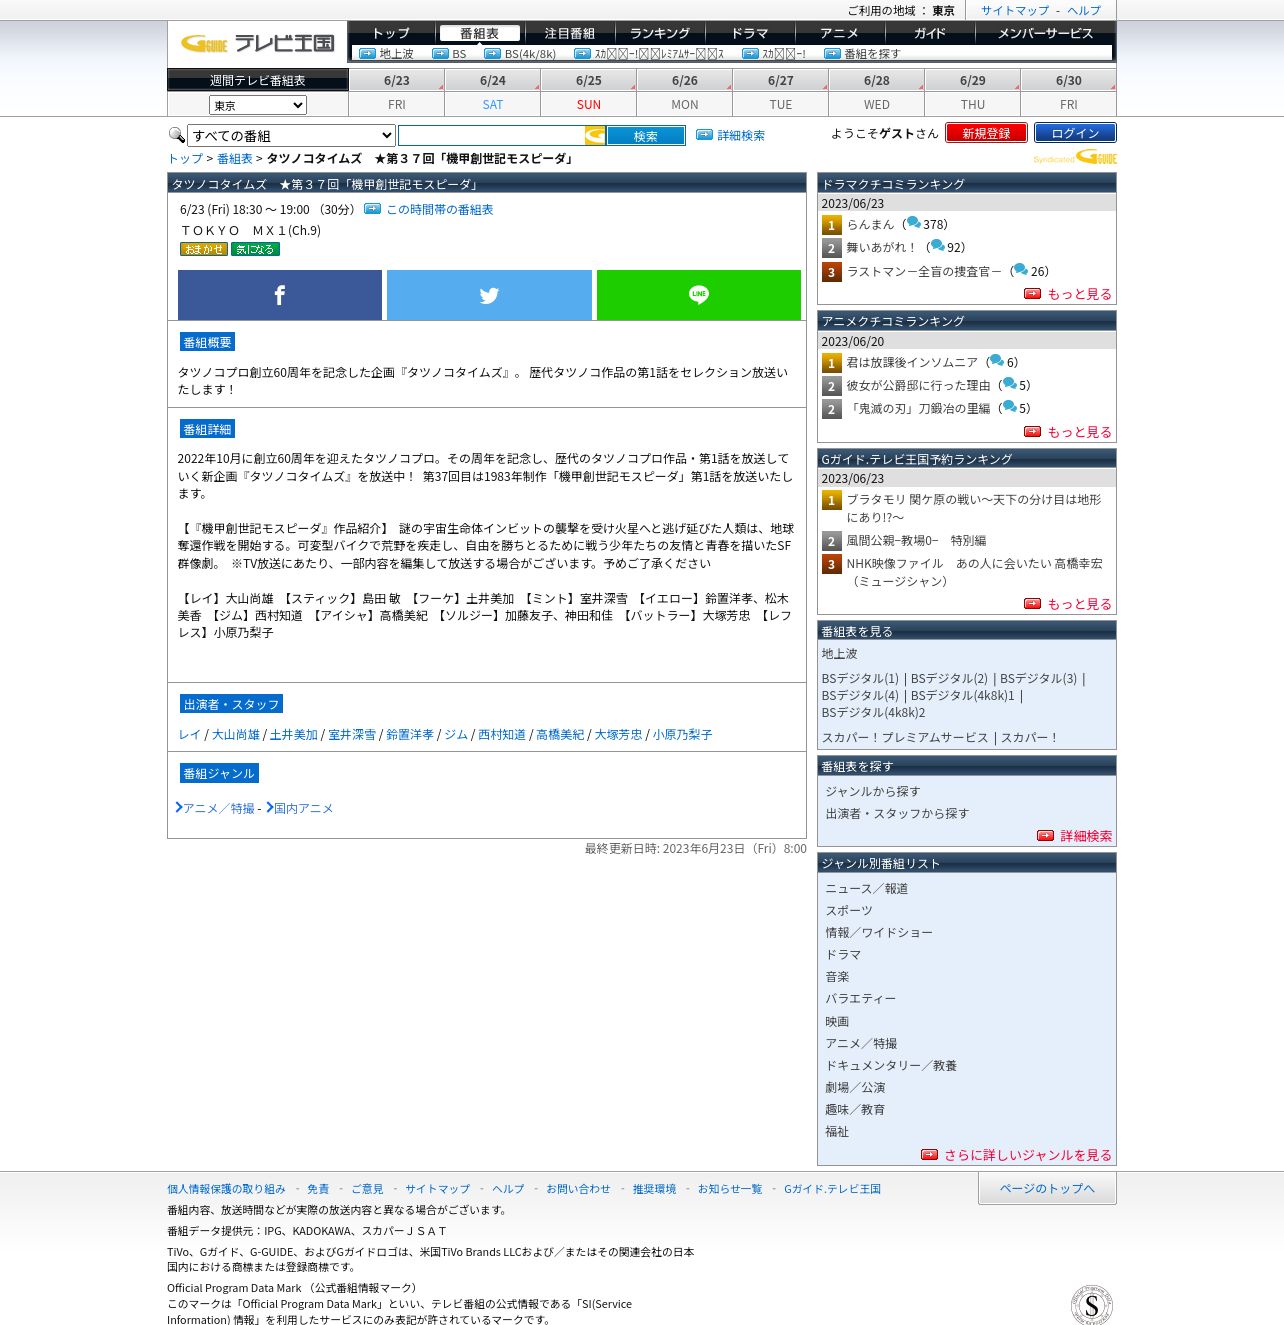This screenshot has height=1325, width=1284.
Task: Open ジャンルから探す link
Action: point(873,791)
